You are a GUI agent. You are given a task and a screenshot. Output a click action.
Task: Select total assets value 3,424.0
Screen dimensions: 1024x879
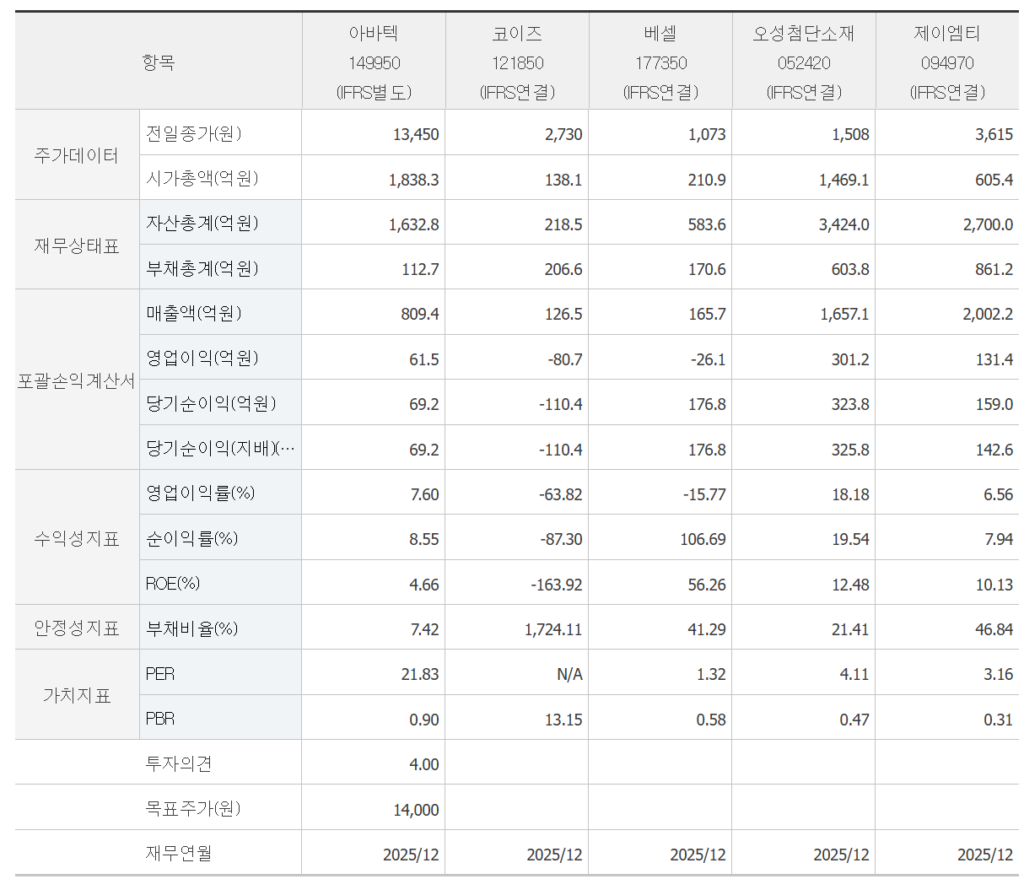[x=844, y=225]
